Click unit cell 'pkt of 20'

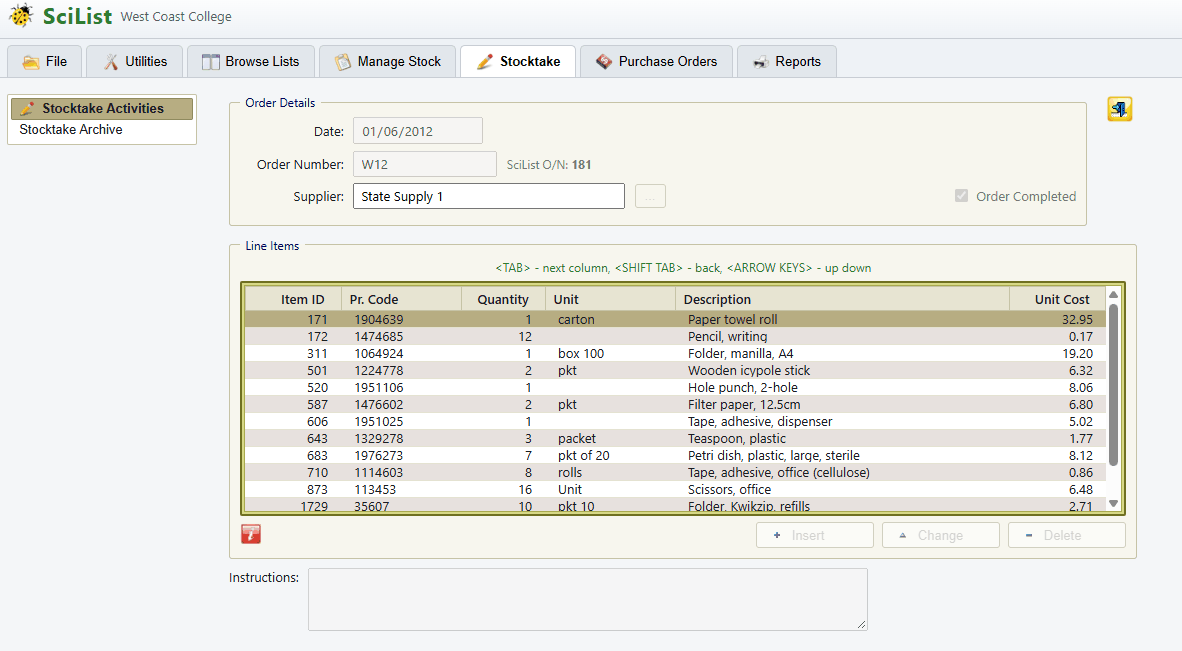[x=583, y=455]
